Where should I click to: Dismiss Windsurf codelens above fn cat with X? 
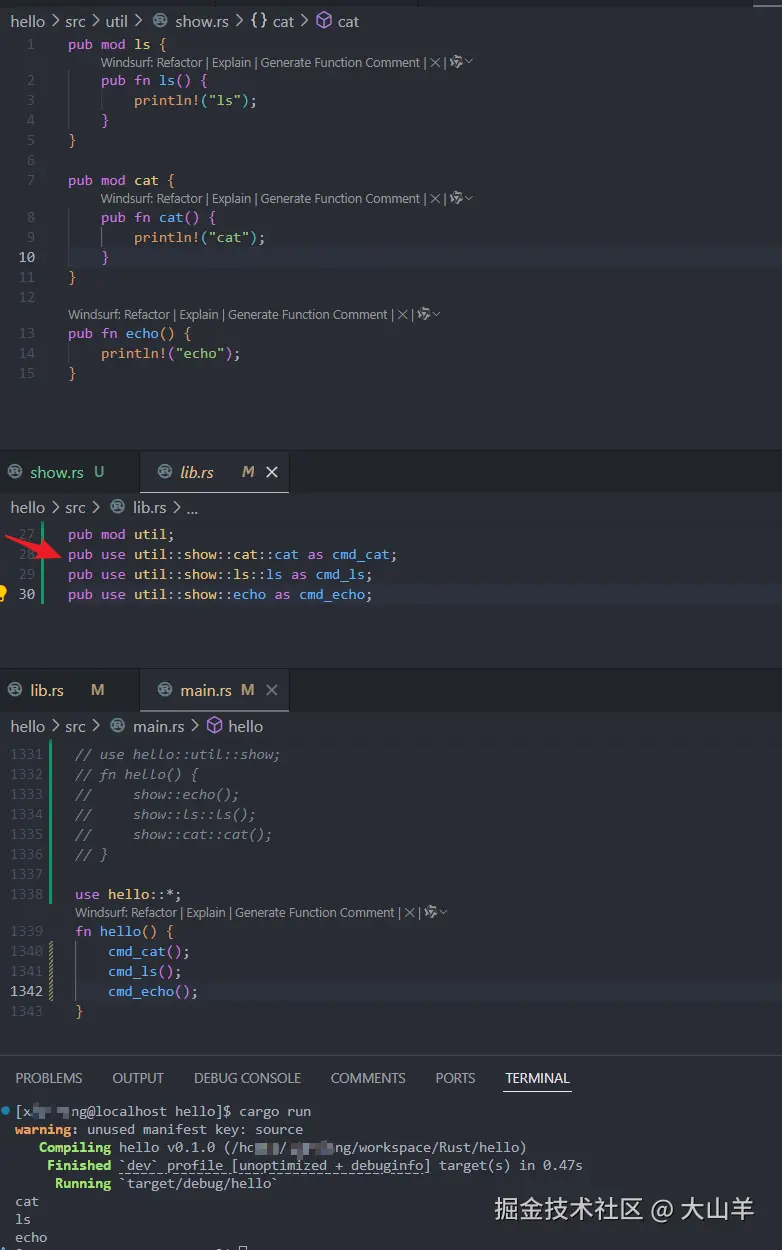[434, 198]
